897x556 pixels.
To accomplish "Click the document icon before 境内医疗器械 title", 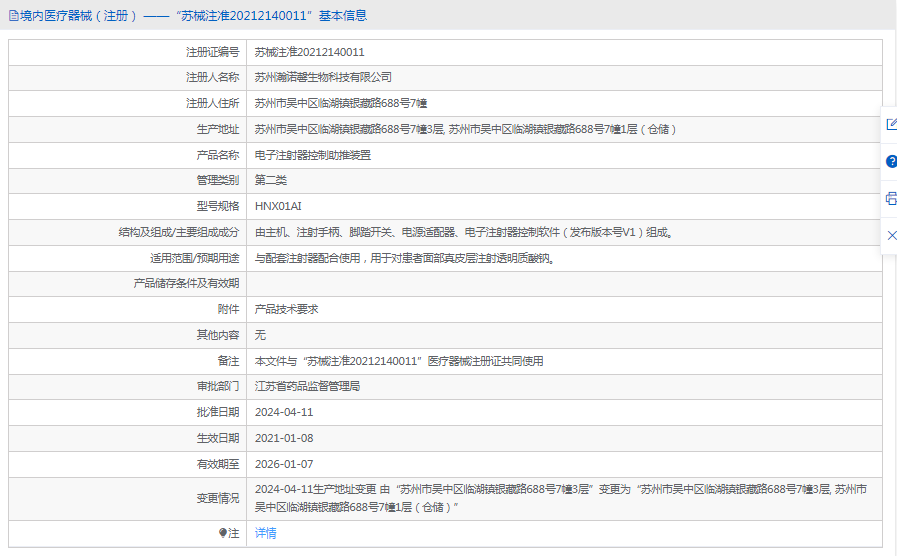I will click(14, 16).
